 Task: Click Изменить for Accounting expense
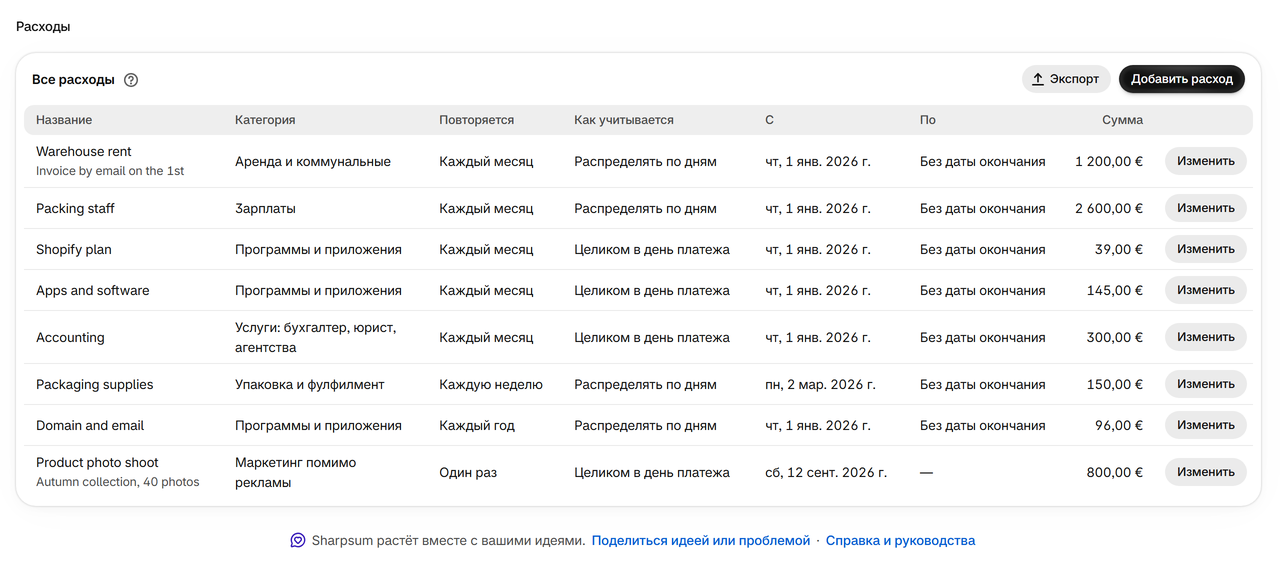coord(1206,337)
